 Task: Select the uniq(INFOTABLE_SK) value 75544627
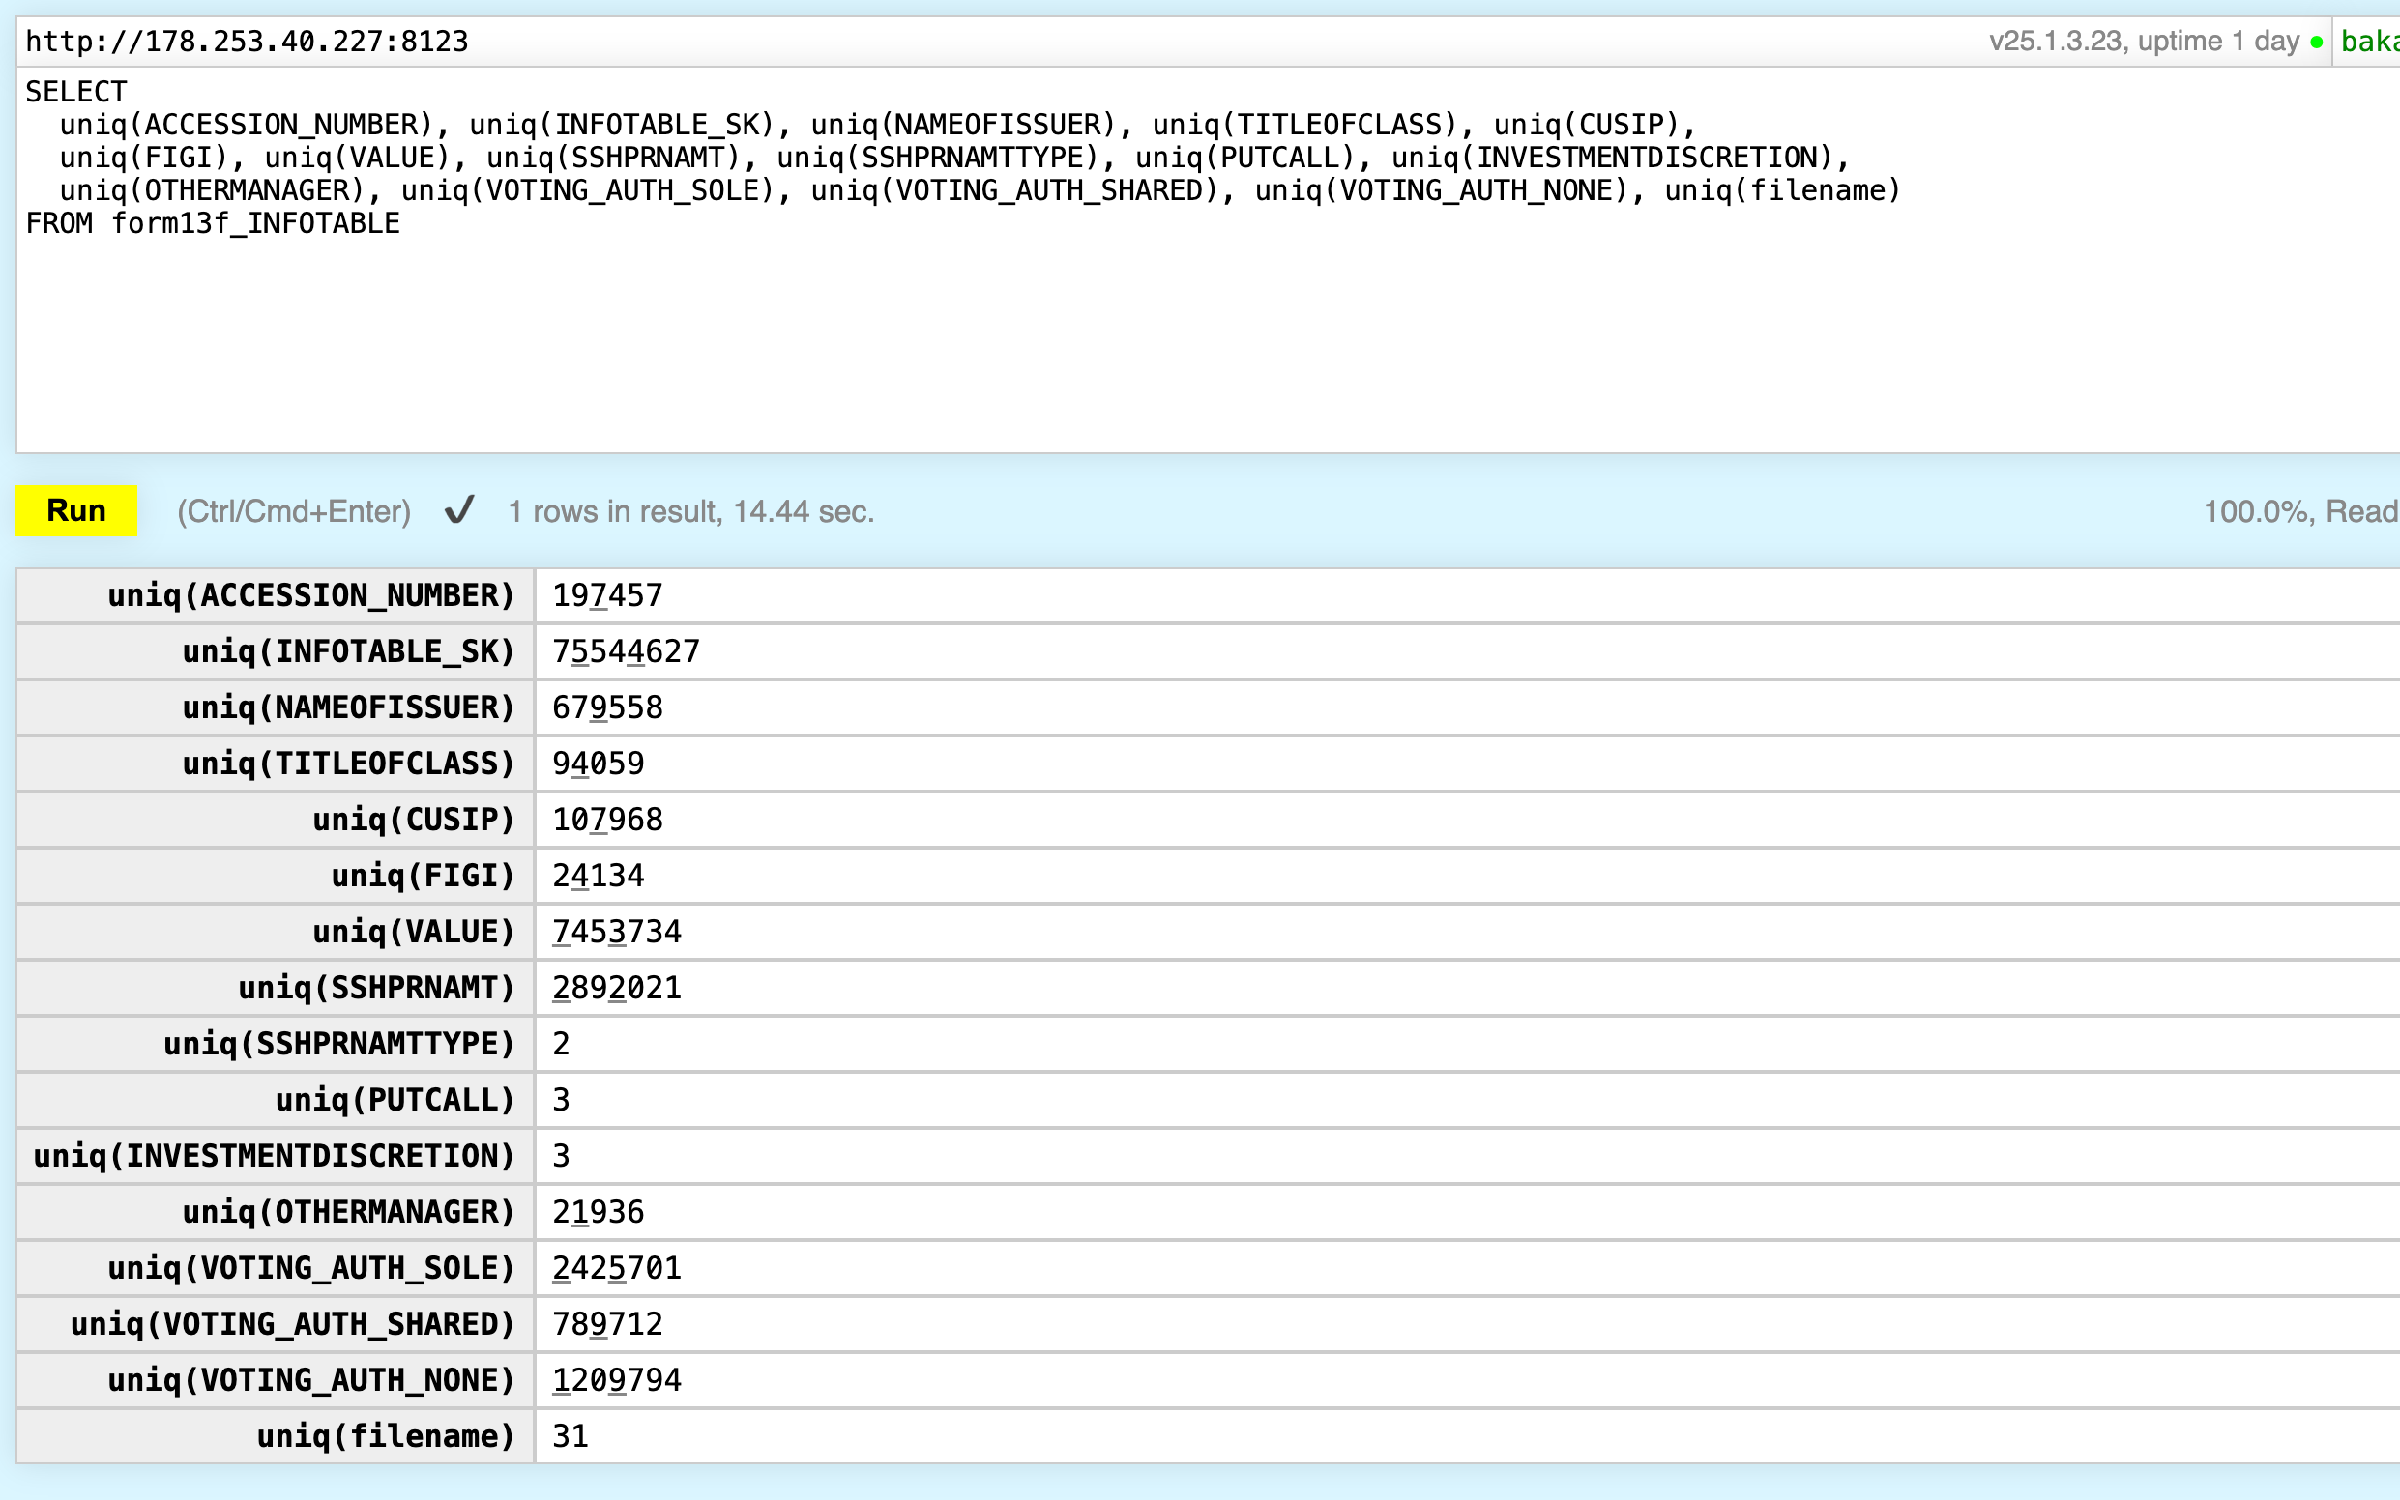(x=626, y=652)
